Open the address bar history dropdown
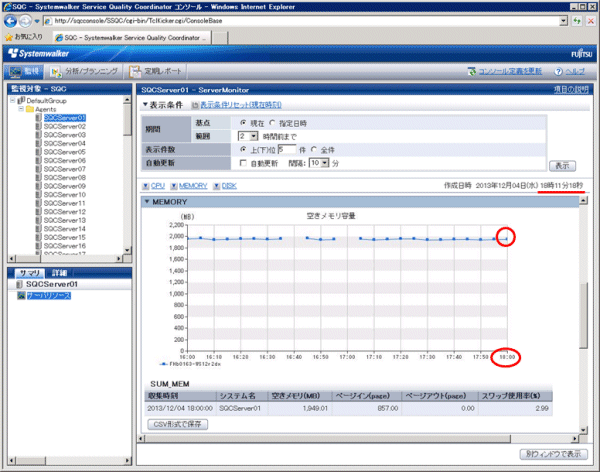Image resolution: width=600 pixels, height=472 pixels. pyautogui.click(x=563, y=21)
